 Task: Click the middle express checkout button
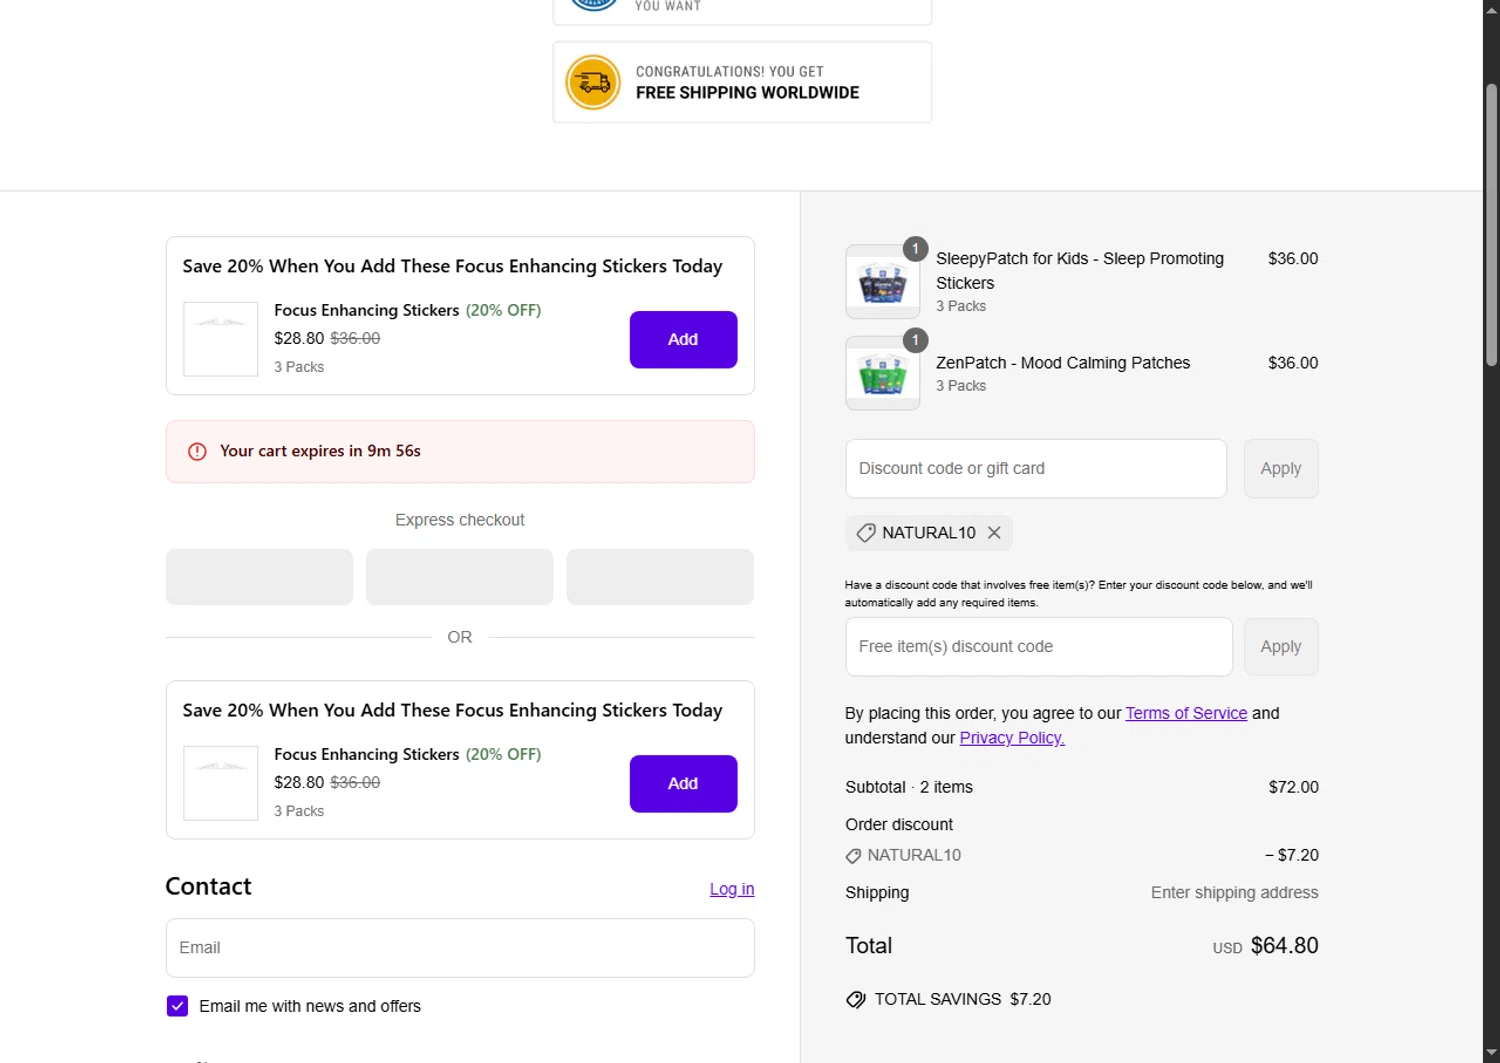pyautogui.click(x=460, y=577)
